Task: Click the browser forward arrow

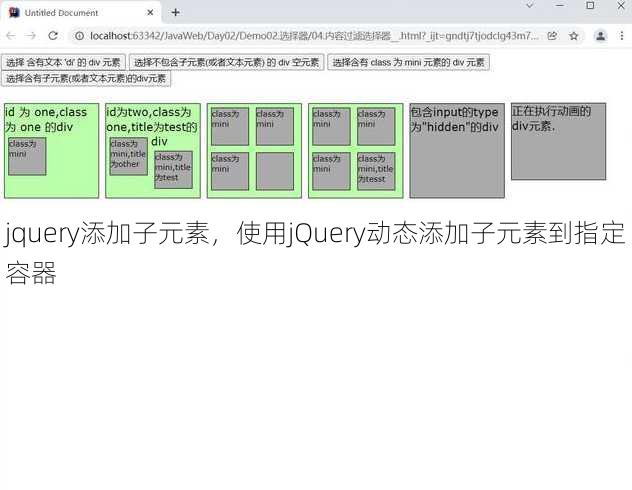Action: pos(31,36)
